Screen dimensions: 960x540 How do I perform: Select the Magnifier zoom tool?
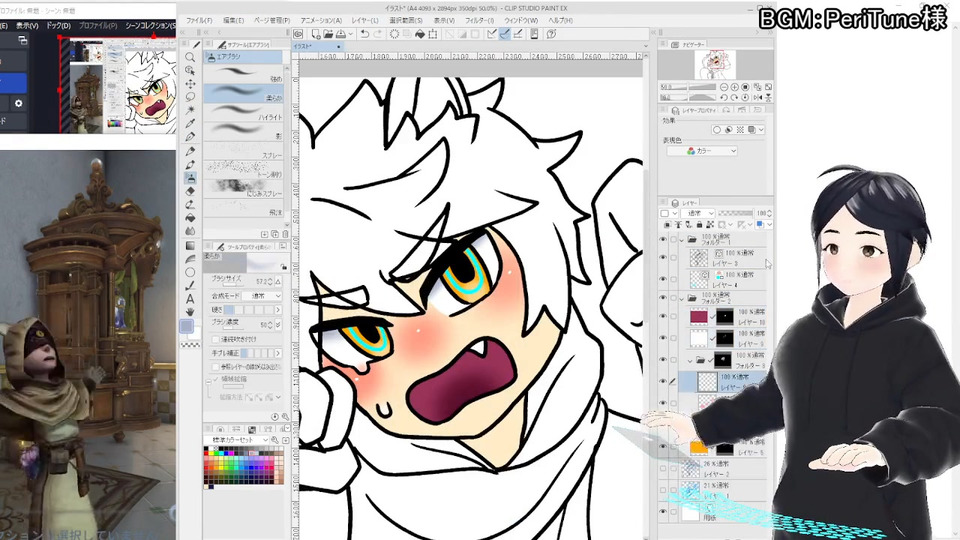190,57
